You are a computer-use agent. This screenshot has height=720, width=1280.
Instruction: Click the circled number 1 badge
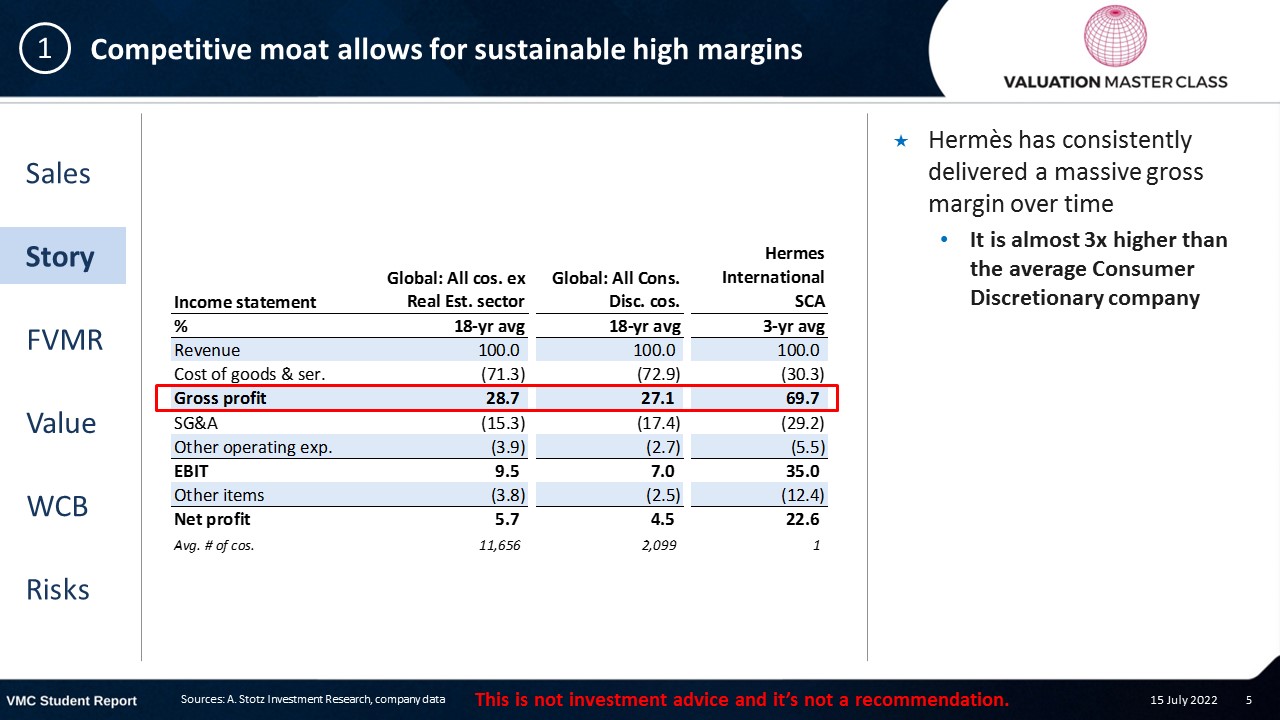[x=45, y=49]
